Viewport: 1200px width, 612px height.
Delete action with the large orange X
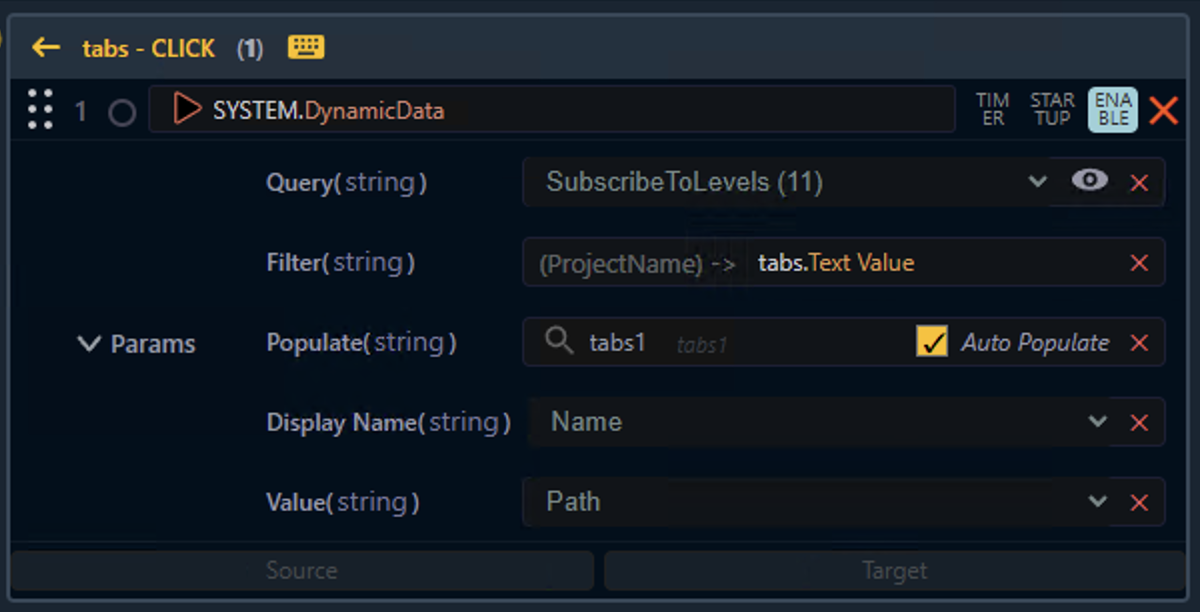pyautogui.click(x=1163, y=110)
